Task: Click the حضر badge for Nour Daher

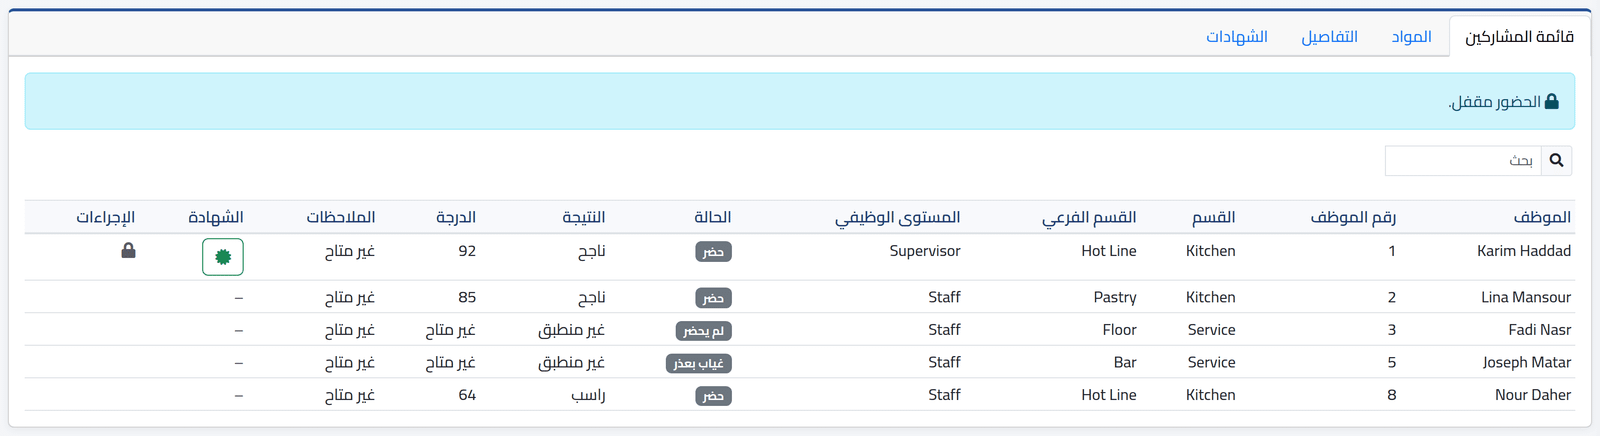Action: tap(713, 396)
